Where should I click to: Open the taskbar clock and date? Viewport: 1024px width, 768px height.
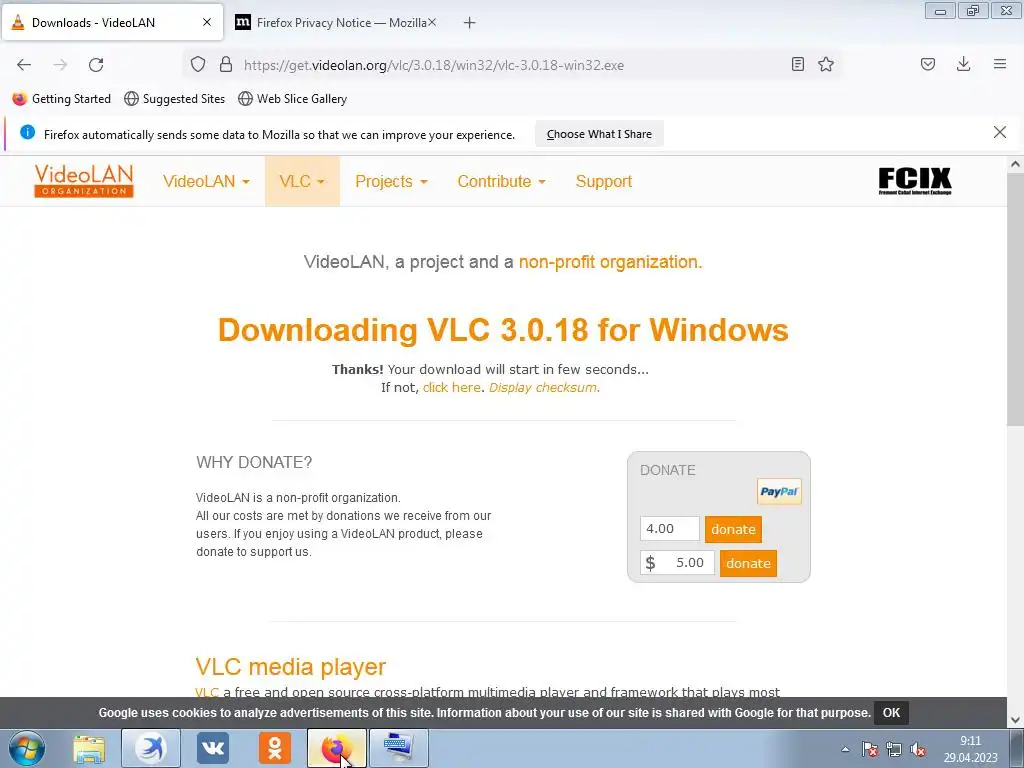point(970,749)
